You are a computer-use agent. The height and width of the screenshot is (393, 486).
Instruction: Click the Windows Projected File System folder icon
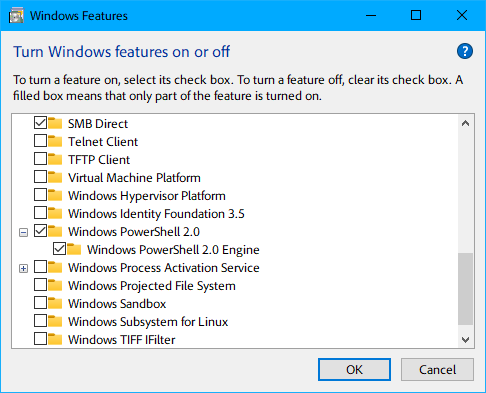(x=55, y=285)
